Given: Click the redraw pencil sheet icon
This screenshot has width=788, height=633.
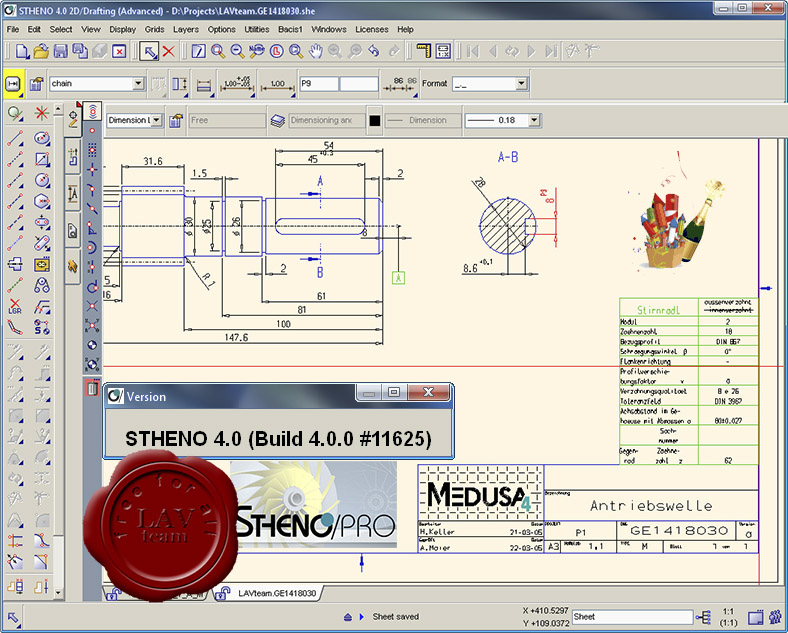Looking at the screenshot, I should coord(199,51).
